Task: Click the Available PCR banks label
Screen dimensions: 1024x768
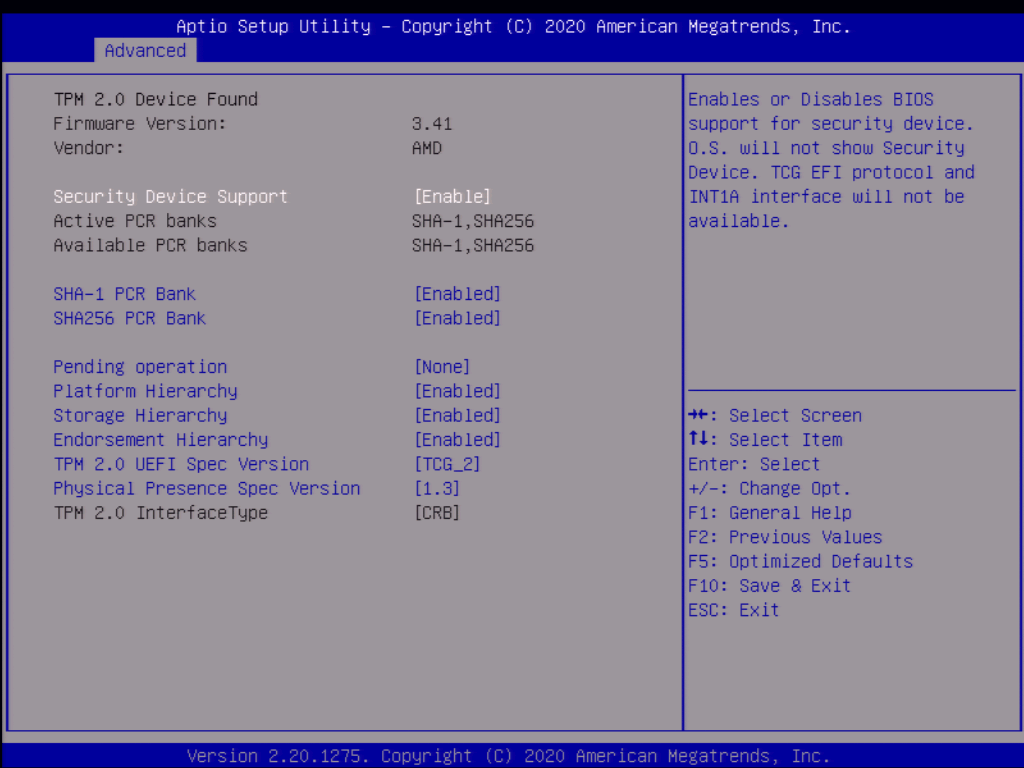Action: 150,246
